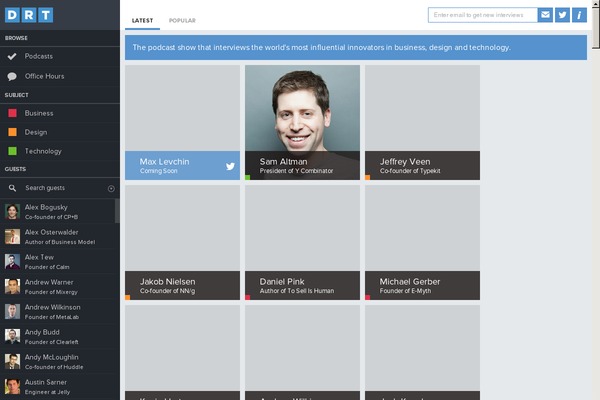Image resolution: width=600 pixels, height=400 pixels.
Task: Switch to the Popular tab
Action: tap(182, 20)
